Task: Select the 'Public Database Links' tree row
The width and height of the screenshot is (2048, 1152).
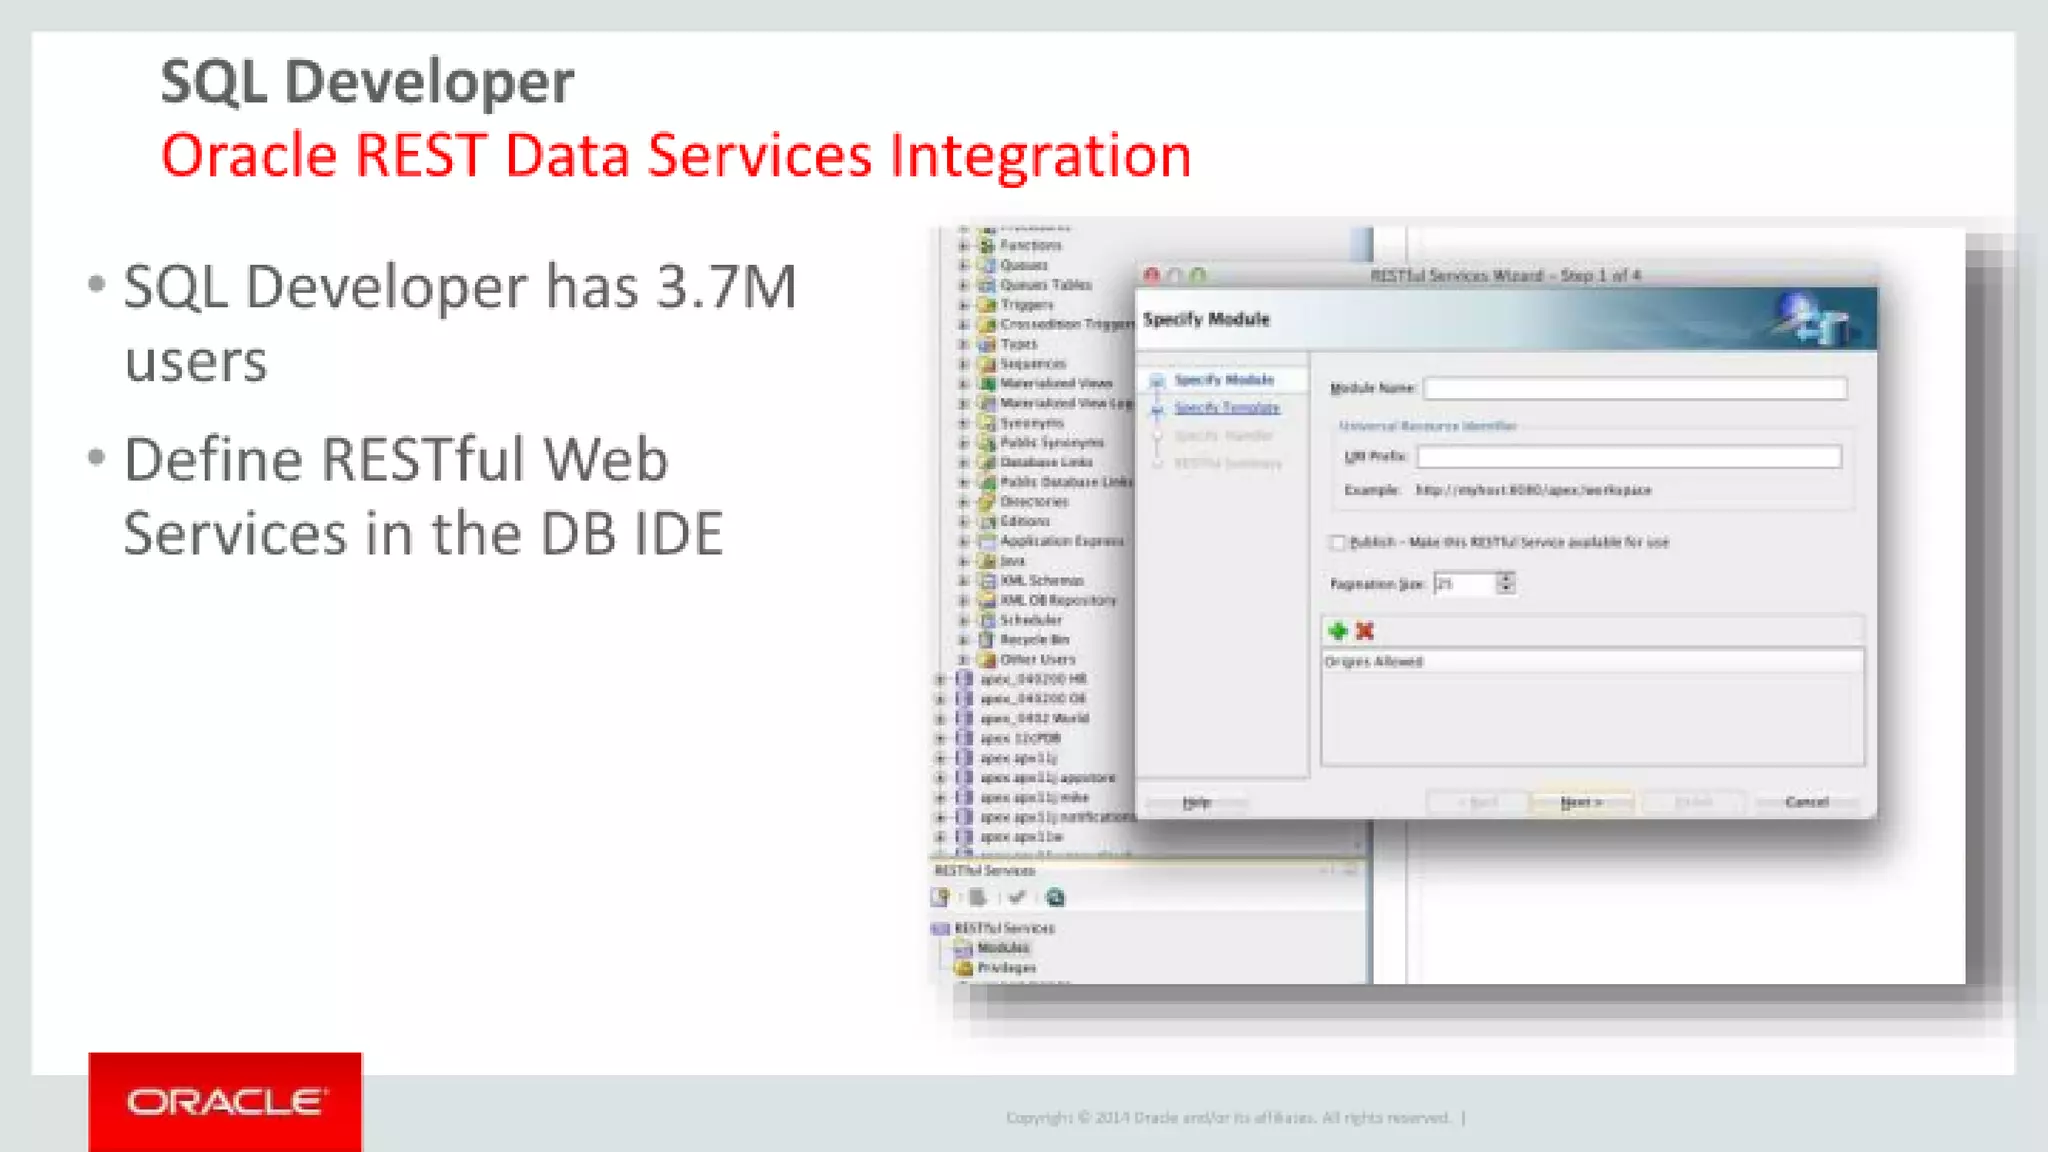Action: click(x=1066, y=482)
